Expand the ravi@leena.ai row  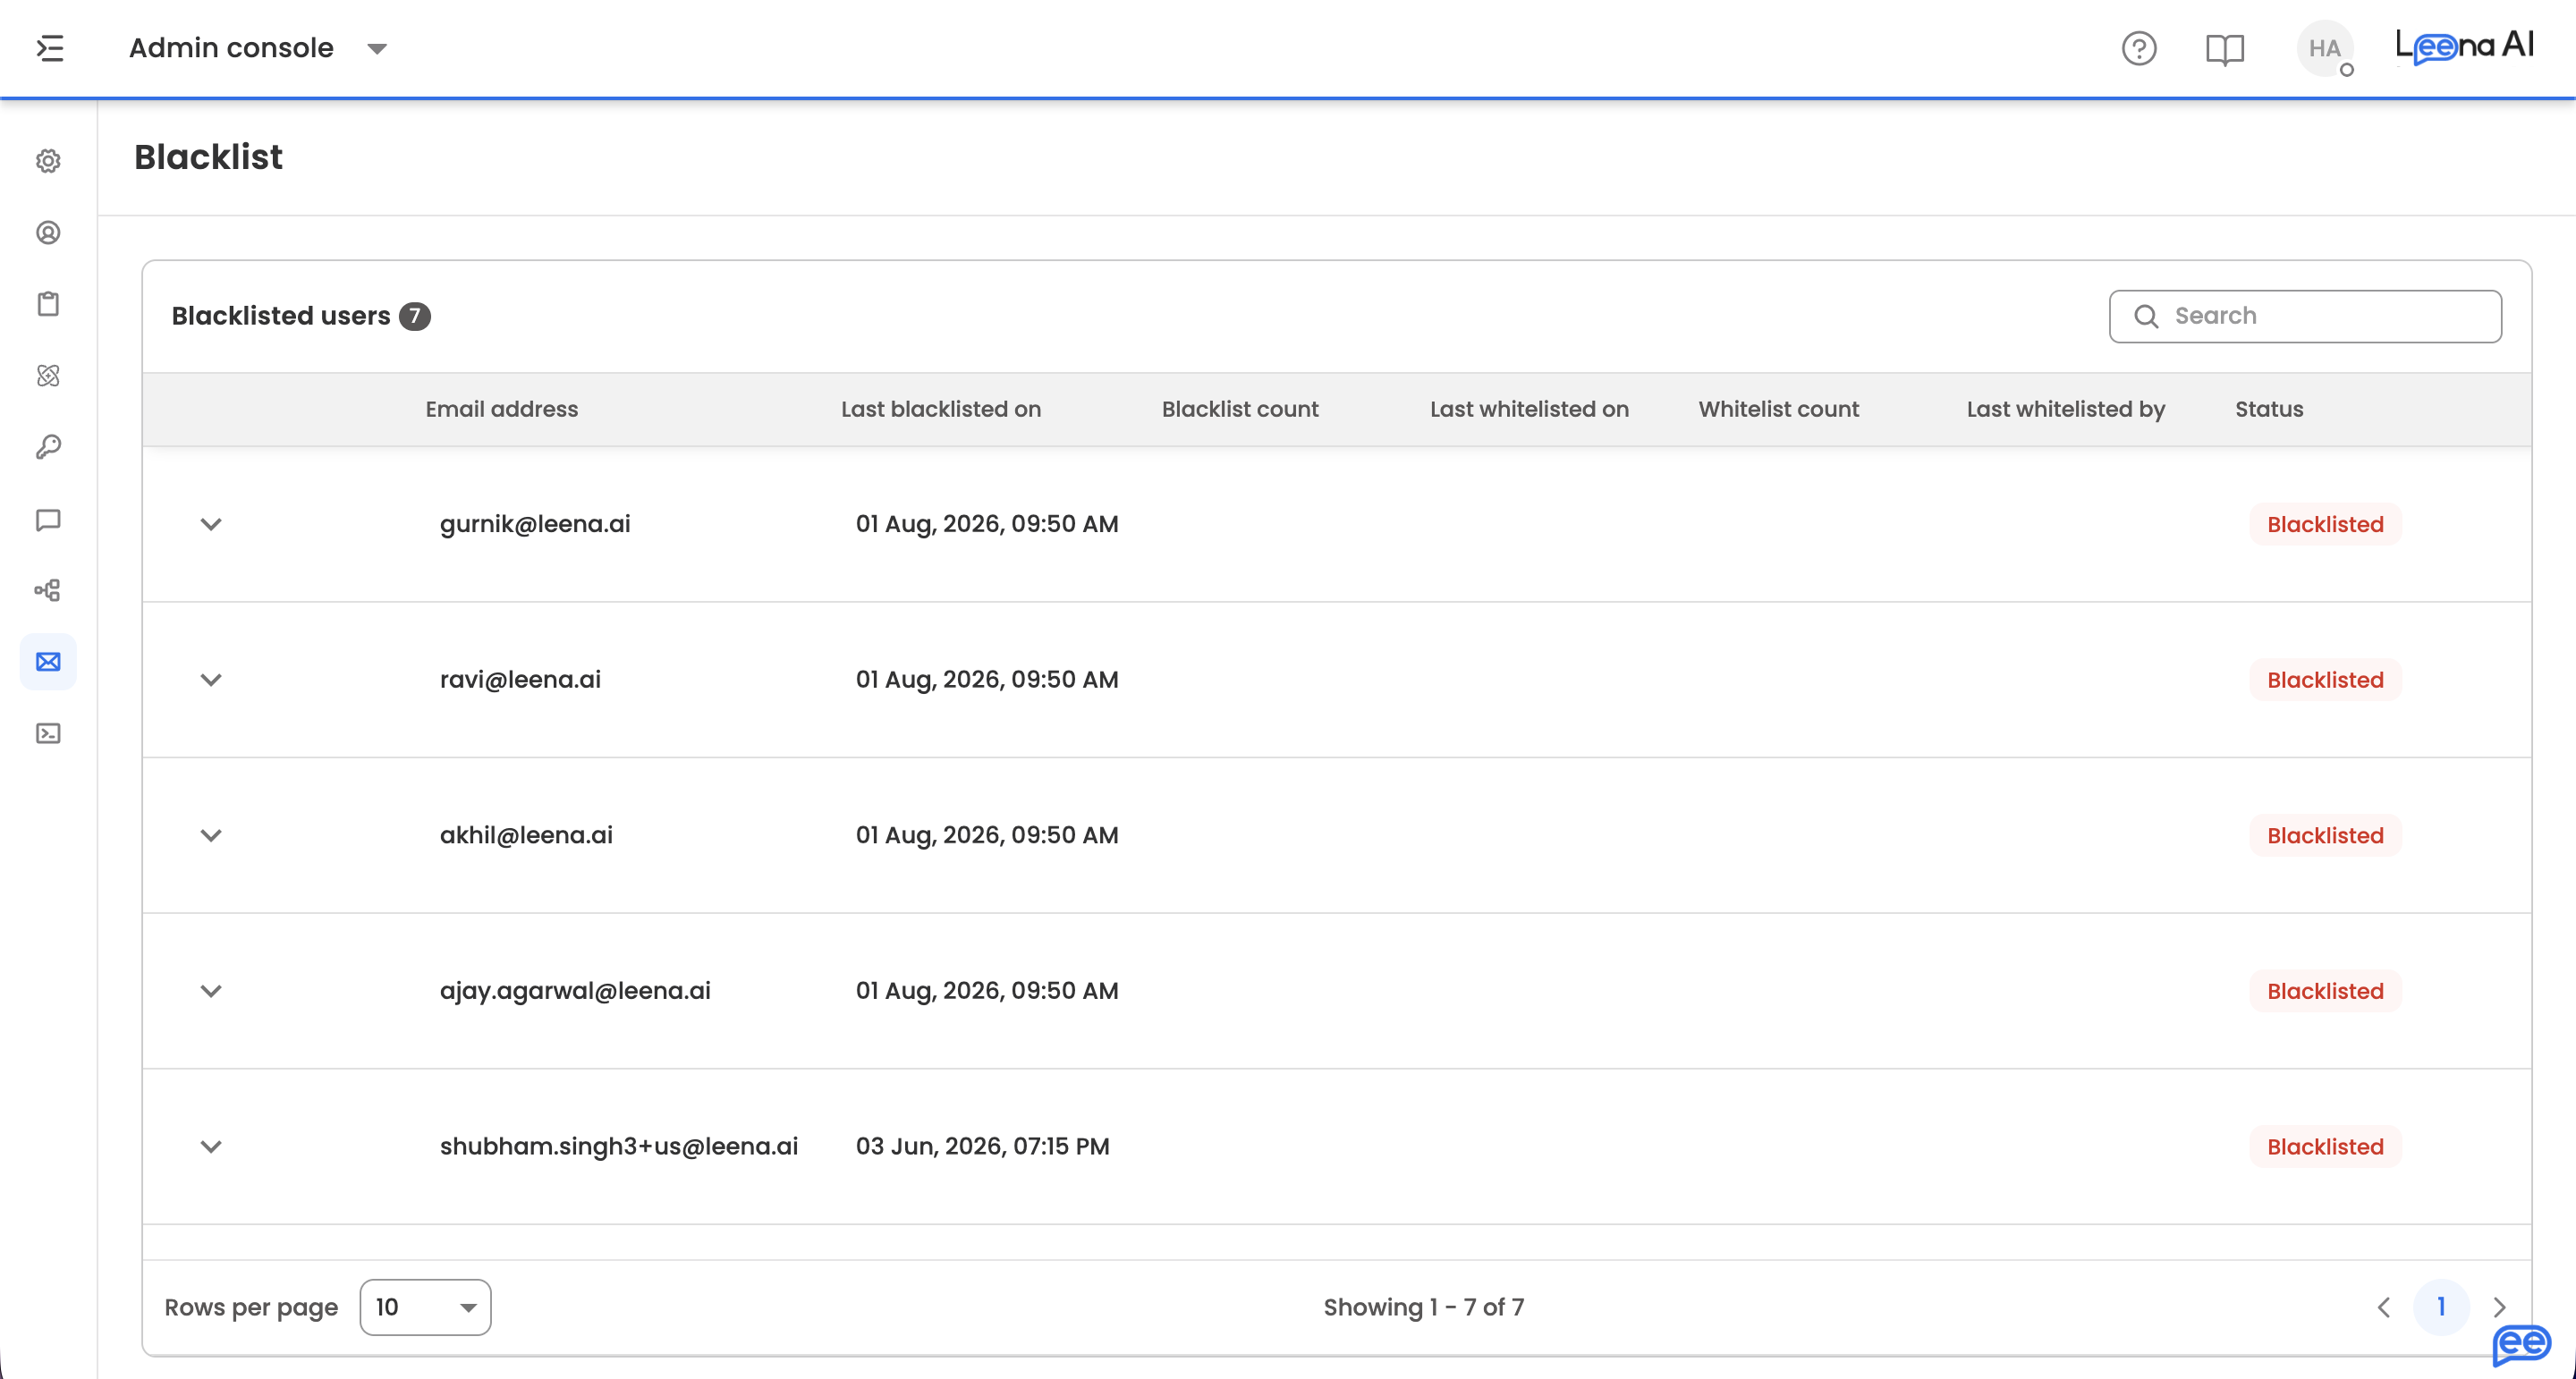point(211,680)
